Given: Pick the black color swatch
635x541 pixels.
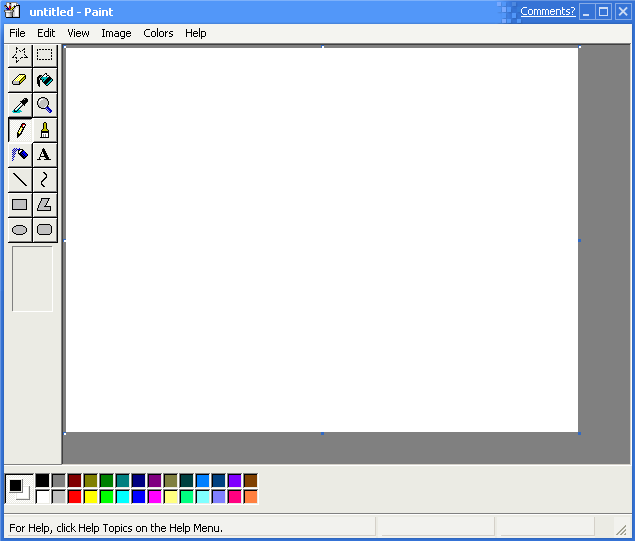Looking at the screenshot, I should point(42,481).
